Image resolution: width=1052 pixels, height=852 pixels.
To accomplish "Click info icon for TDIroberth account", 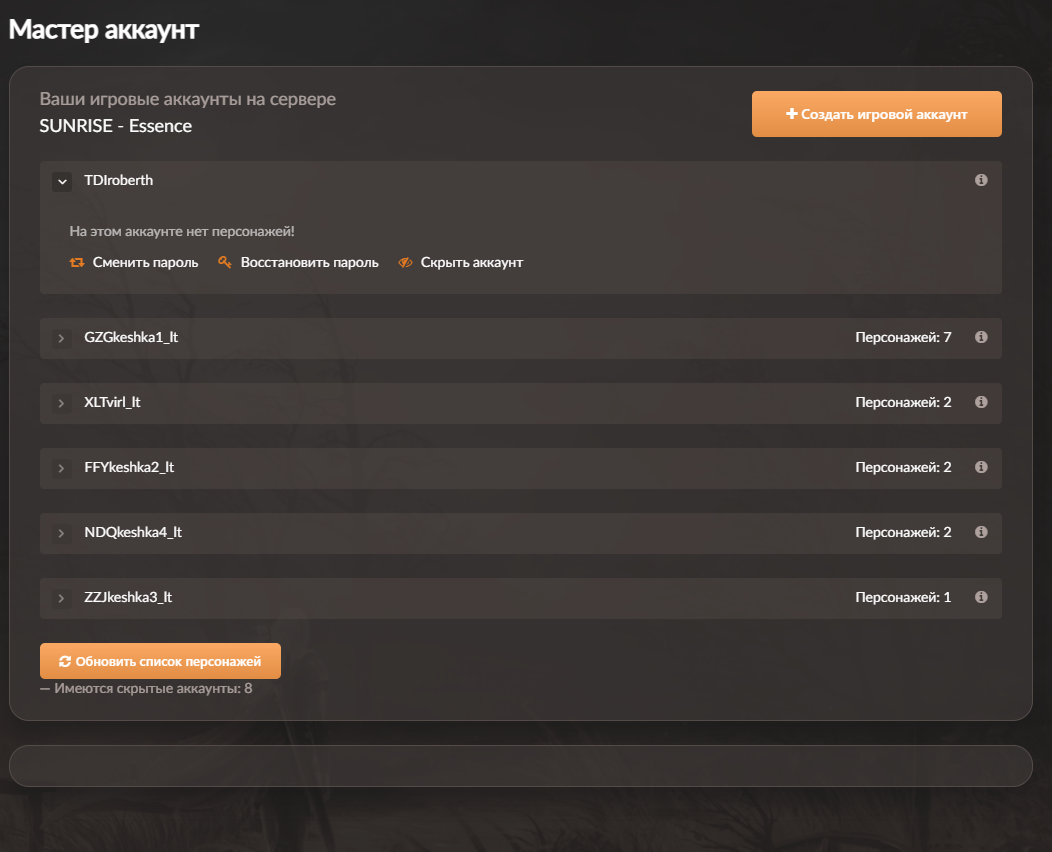I will (981, 180).
